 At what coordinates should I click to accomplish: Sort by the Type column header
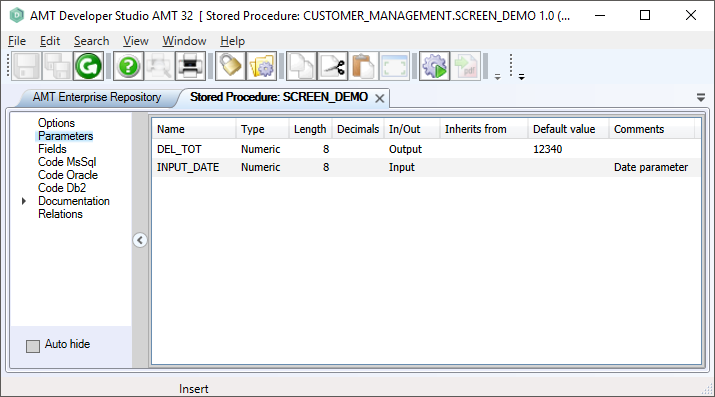click(x=262, y=129)
